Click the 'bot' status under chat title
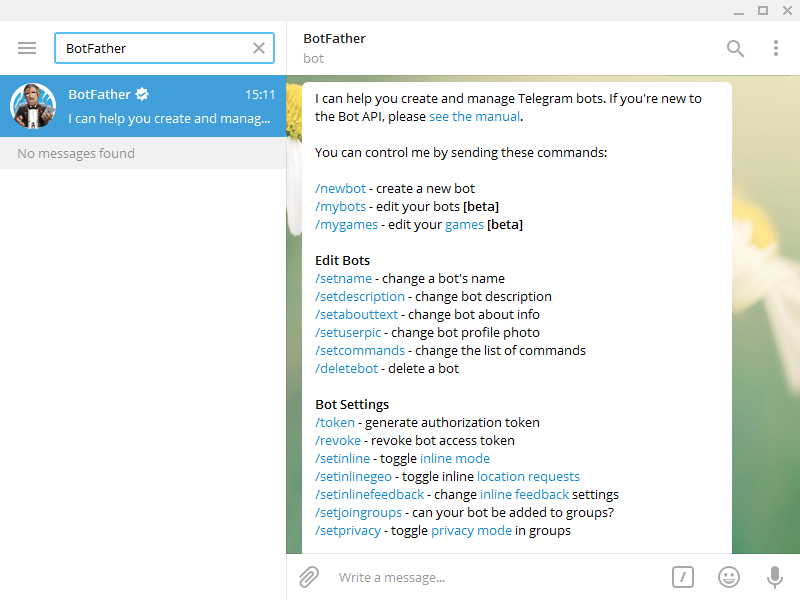This screenshot has height=600, width=800. pyautogui.click(x=313, y=59)
